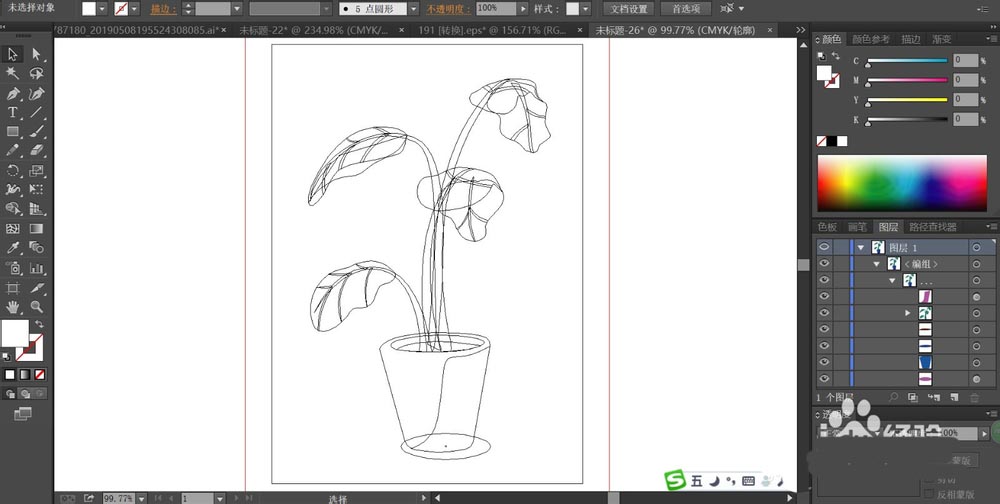This screenshot has width=1000, height=504.
Task: Select the Artboard tool
Action: tap(13, 288)
